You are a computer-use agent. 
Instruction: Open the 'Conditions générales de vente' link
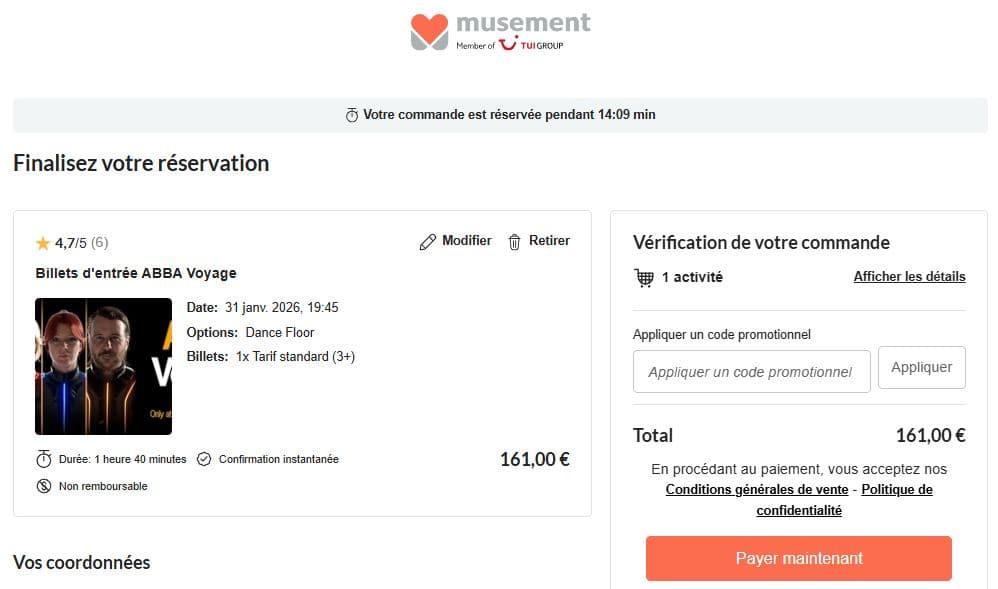(755, 489)
